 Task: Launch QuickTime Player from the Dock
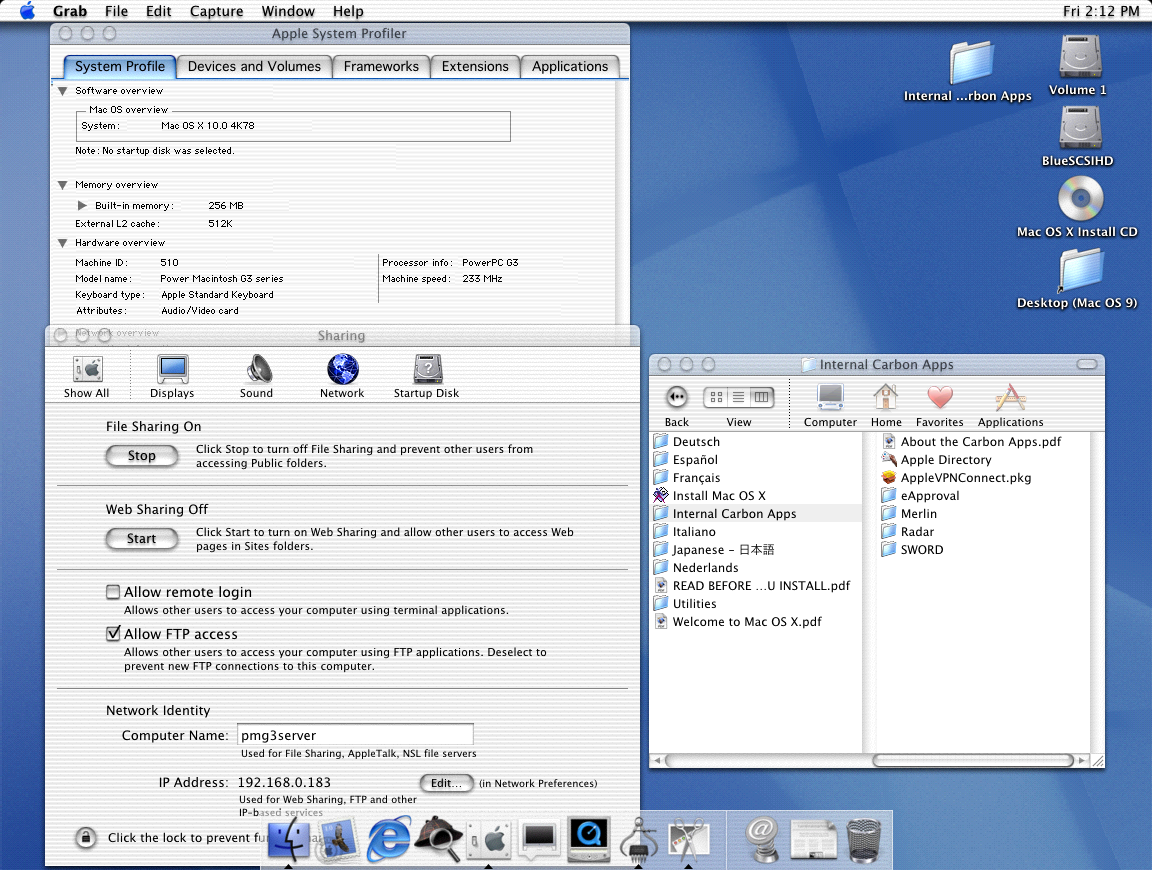click(588, 839)
